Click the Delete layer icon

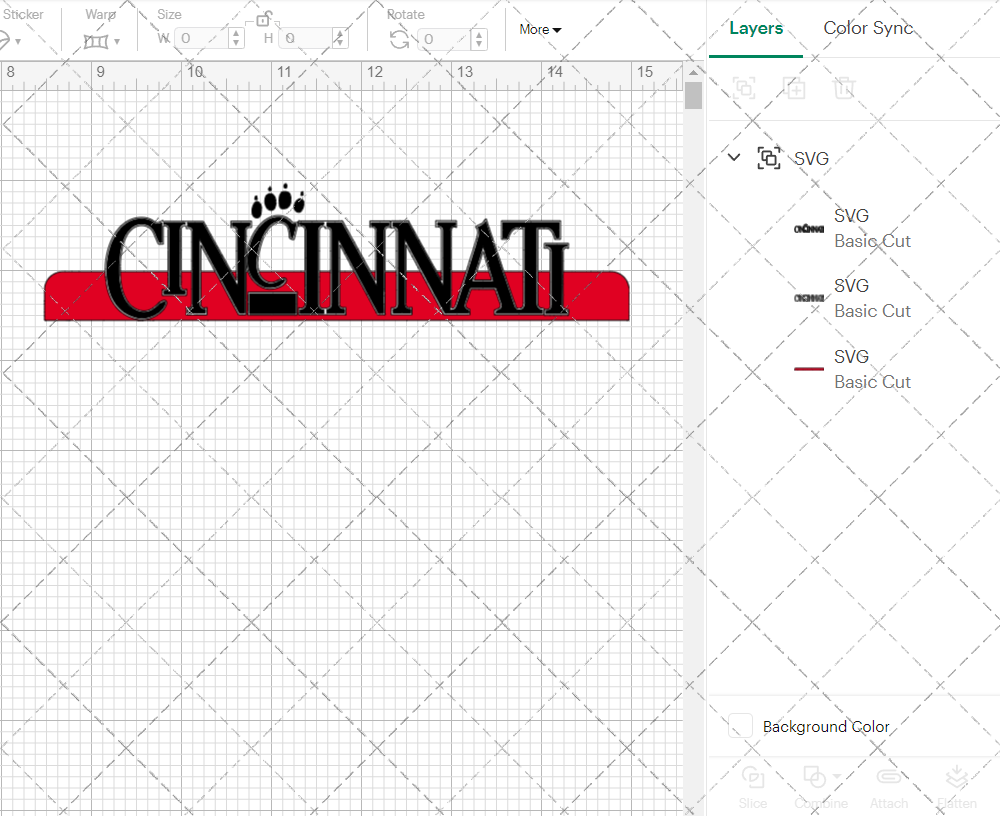click(x=845, y=89)
